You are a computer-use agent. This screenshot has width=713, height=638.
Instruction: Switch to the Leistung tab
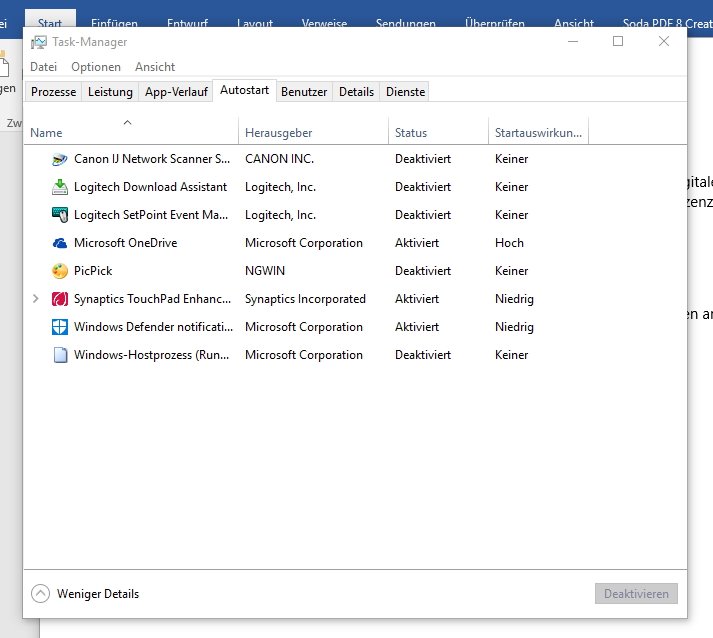(x=110, y=92)
